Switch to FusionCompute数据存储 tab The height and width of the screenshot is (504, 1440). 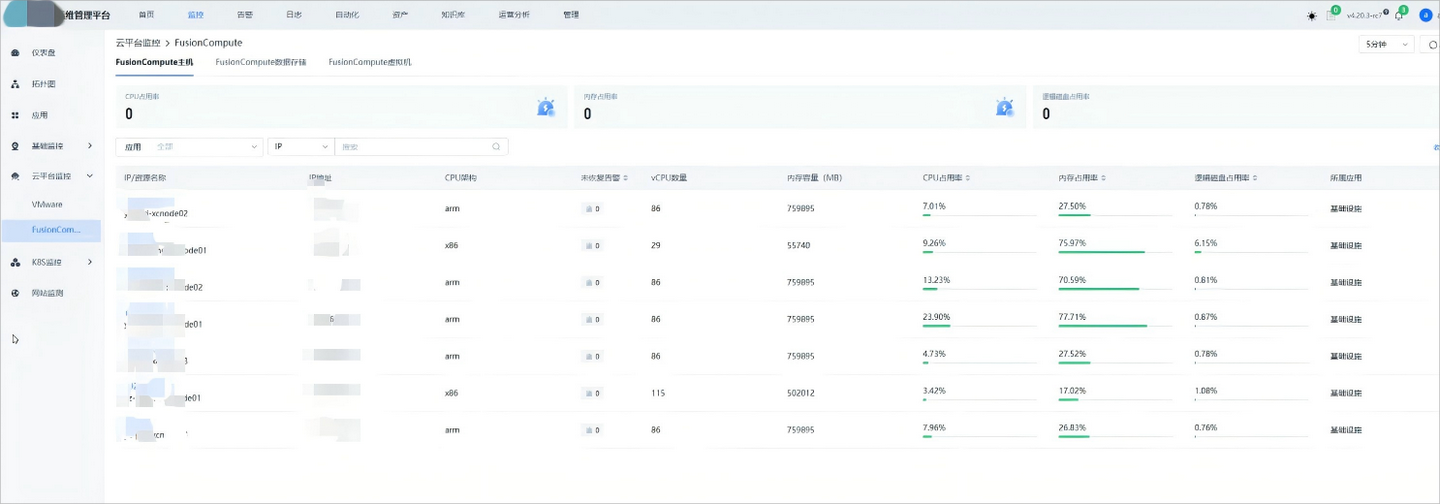coord(261,62)
